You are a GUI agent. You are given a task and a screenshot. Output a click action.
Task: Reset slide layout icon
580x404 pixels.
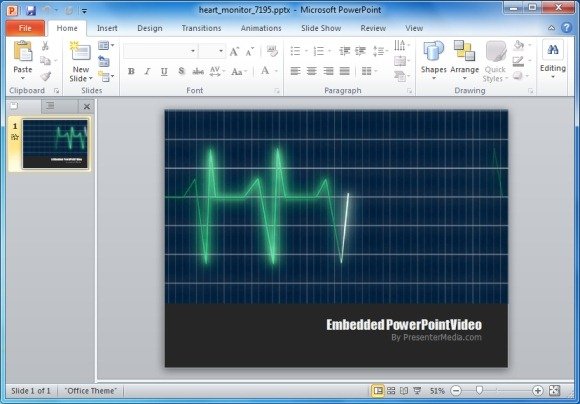click(104, 61)
